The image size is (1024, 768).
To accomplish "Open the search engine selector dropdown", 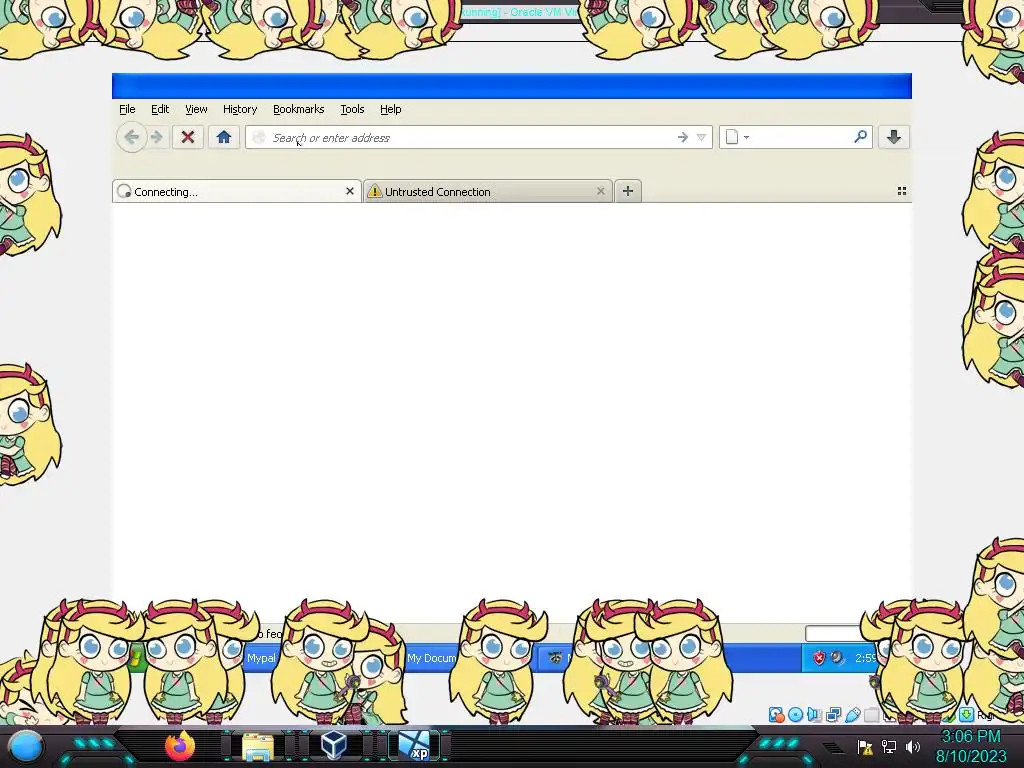I will coord(737,137).
